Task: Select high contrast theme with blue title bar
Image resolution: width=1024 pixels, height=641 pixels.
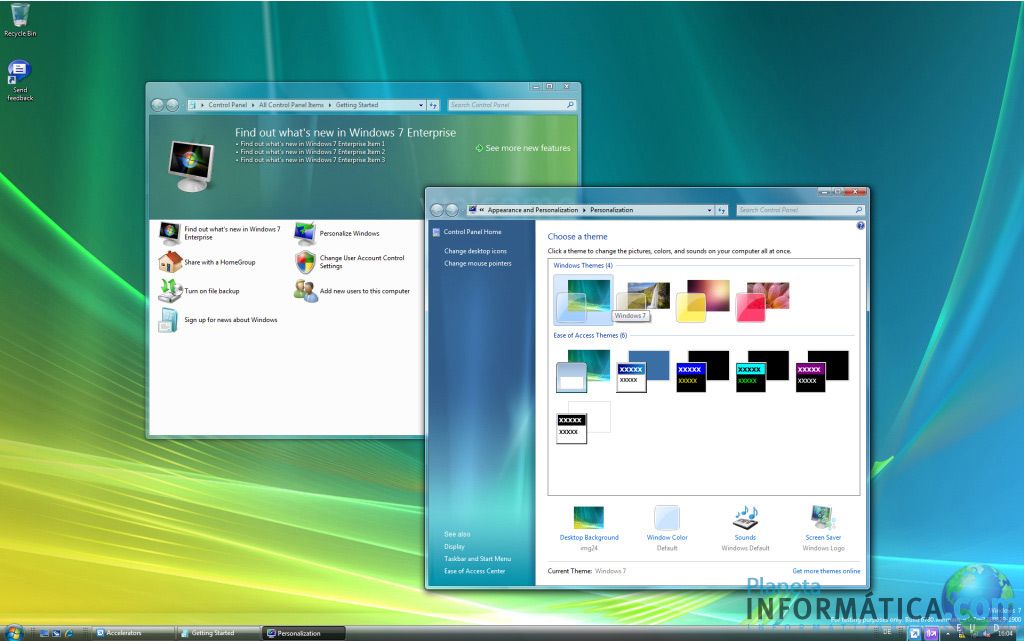Action: [x=702, y=371]
